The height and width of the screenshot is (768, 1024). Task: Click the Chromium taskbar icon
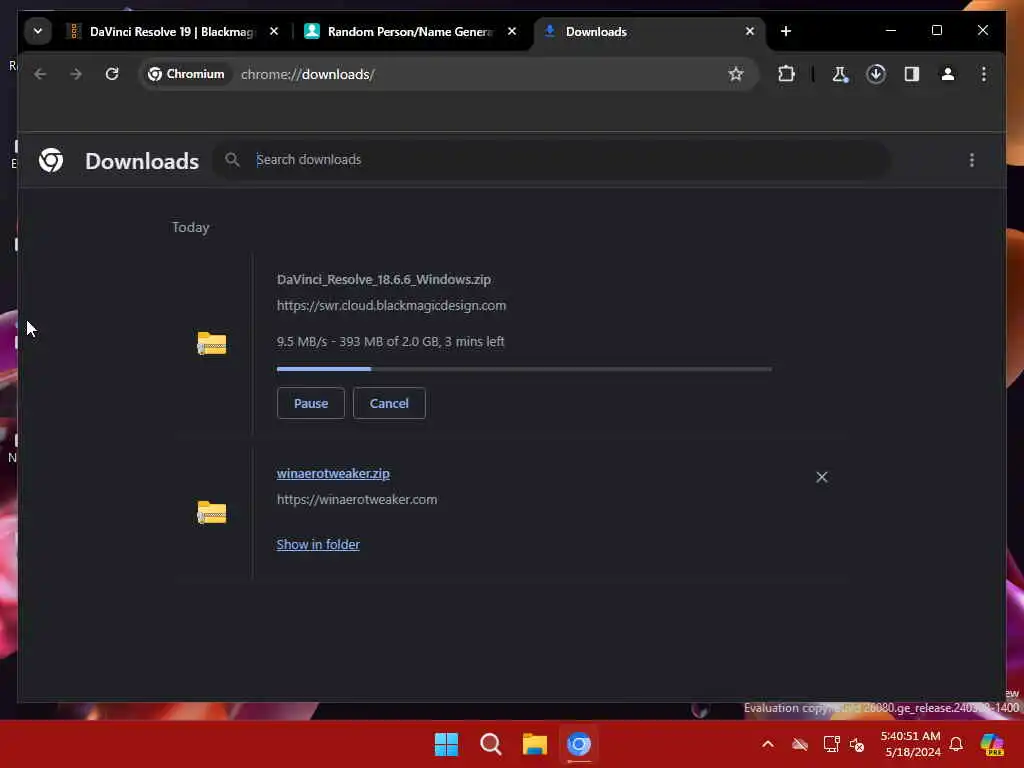point(579,744)
